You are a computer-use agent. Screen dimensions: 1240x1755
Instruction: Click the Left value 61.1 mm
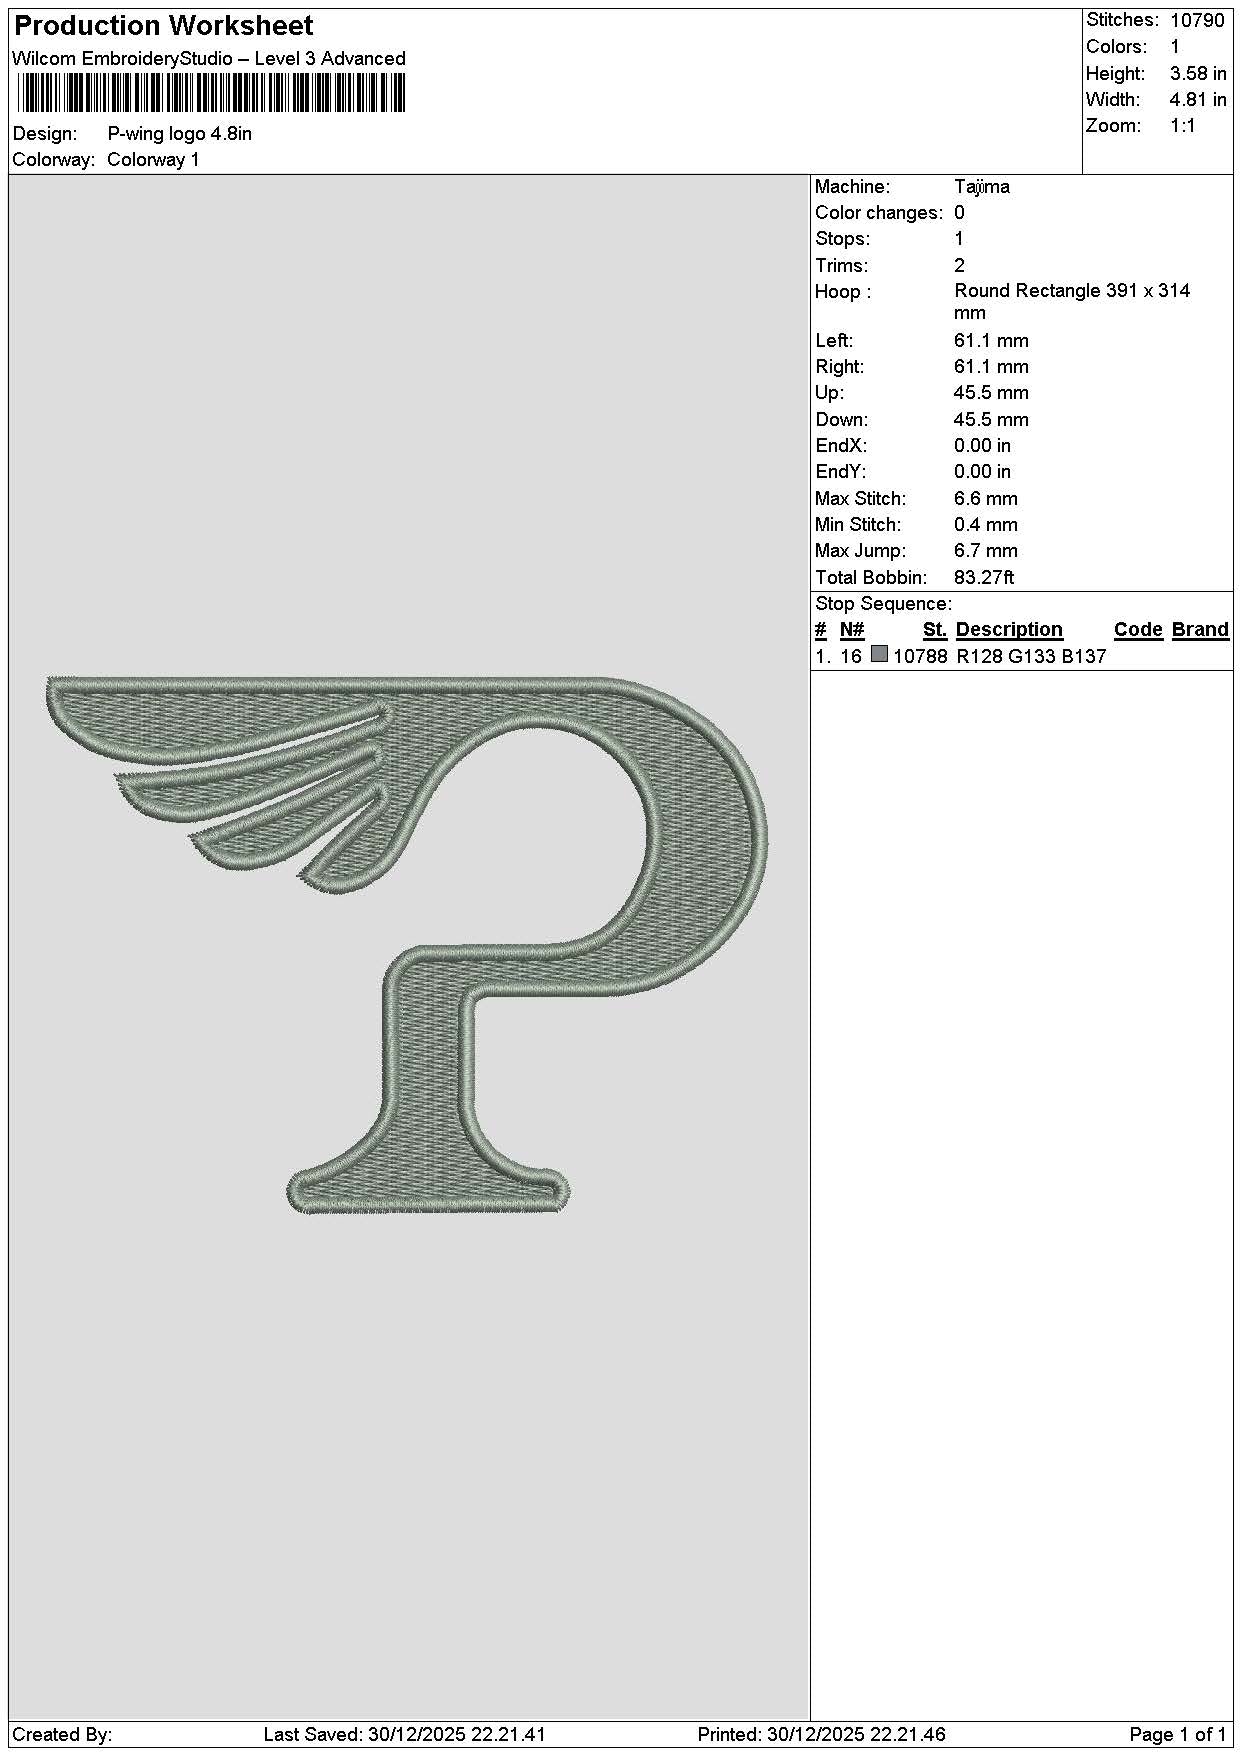(x=991, y=341)
